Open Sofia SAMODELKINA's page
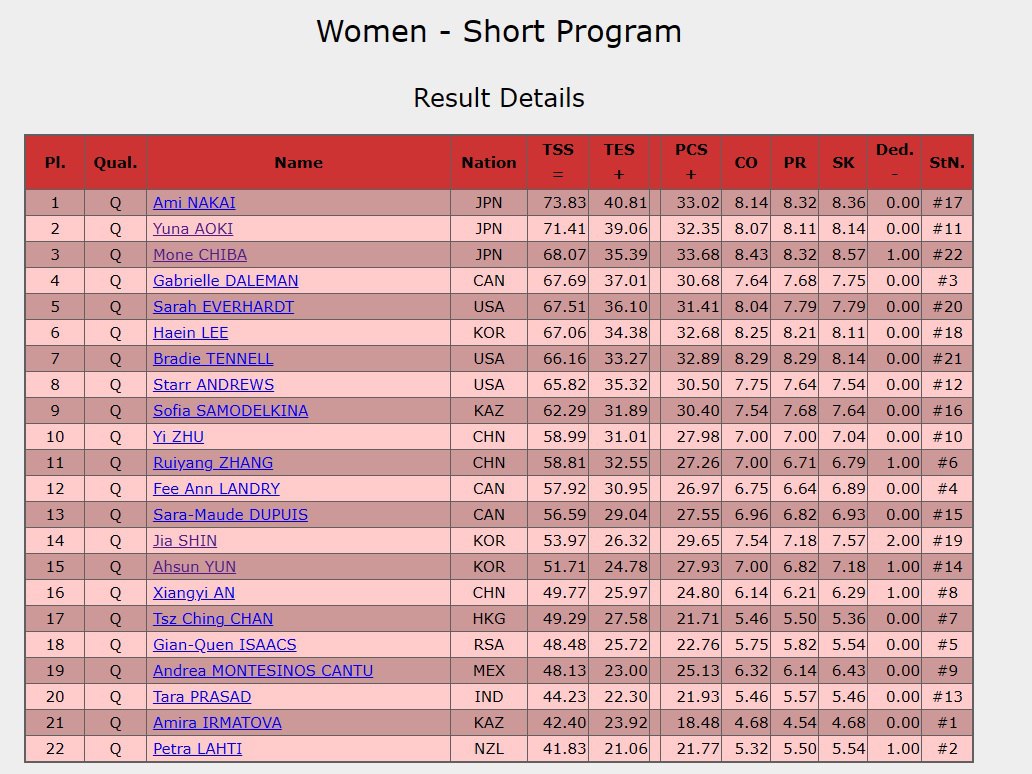Image resolution: width=1032 pixels, height=774 pixels. pos(230,411)
